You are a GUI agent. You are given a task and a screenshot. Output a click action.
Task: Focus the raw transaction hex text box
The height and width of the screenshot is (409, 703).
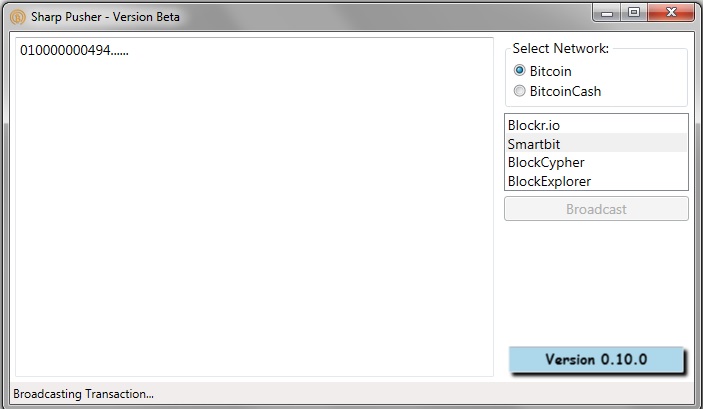tap(254, 207)
